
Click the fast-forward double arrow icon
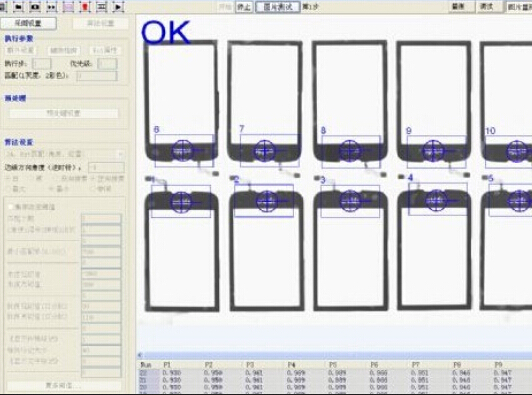pyautogui.click(x=52, y=6)
